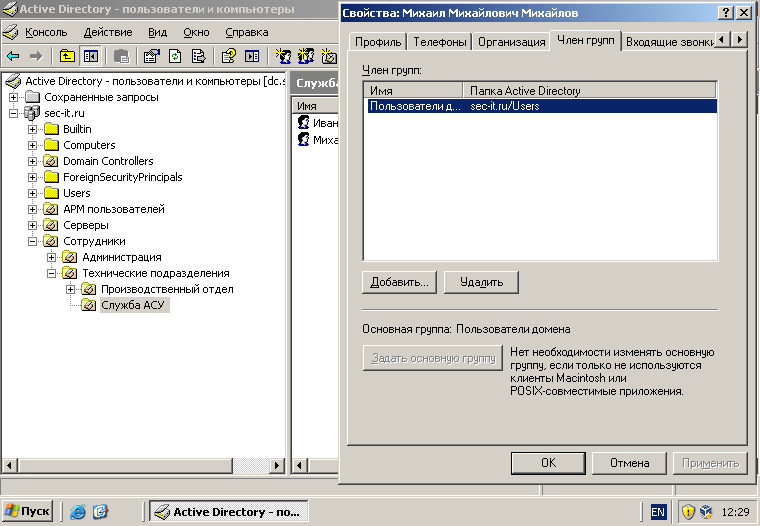This screenshot has height=526, width=760.
Task: Click the Имя column header in group list
Action: click(414, 91)
